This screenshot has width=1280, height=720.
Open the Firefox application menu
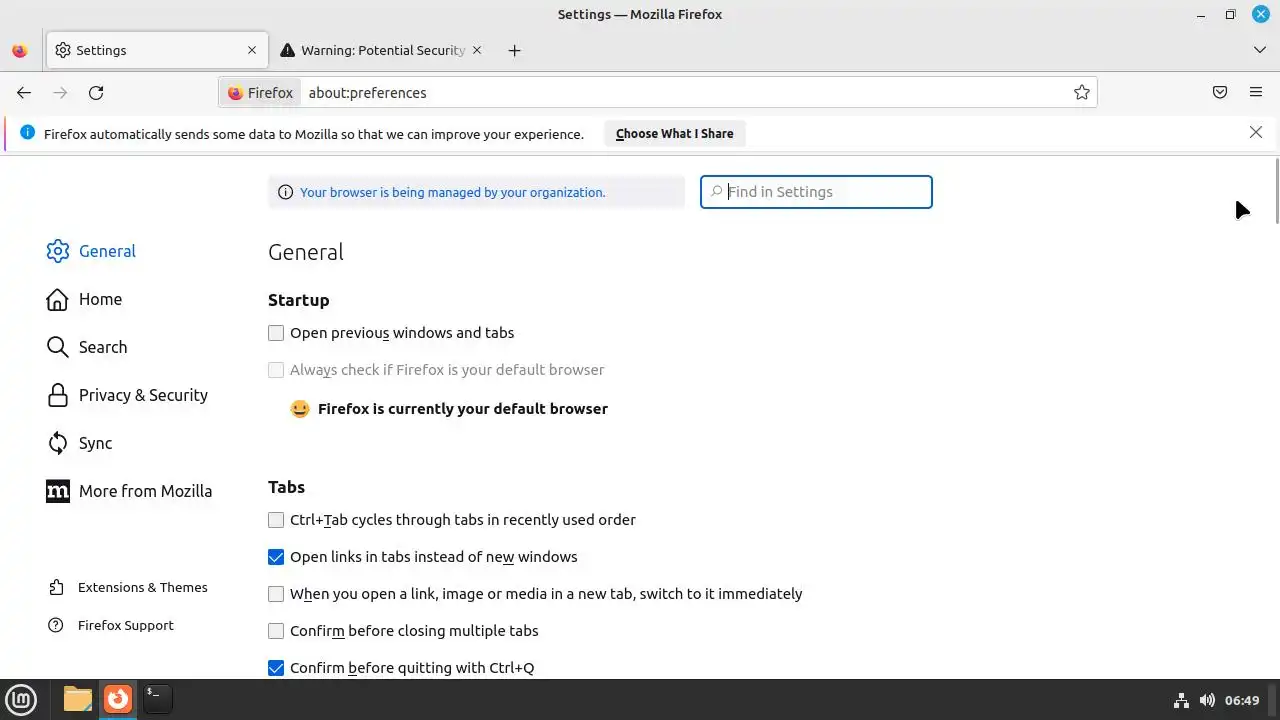pos(1256,93)
